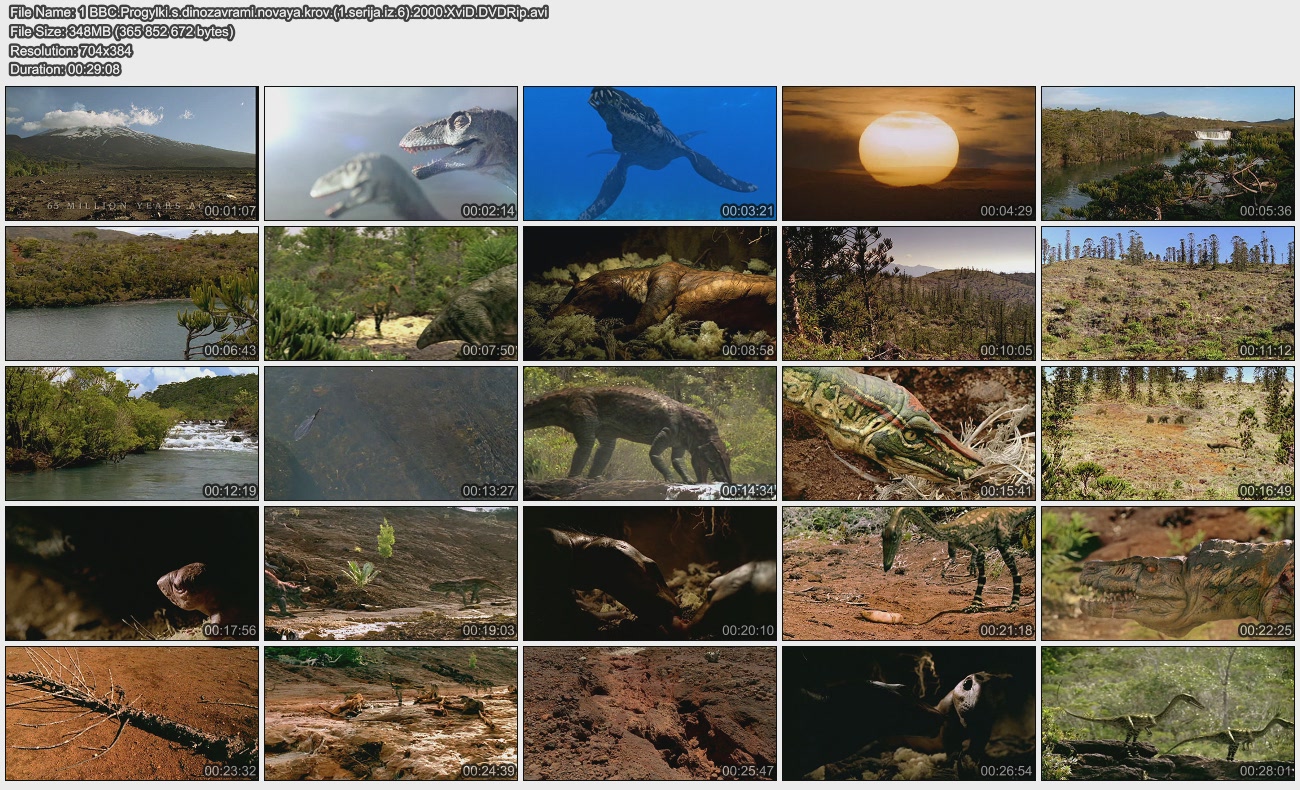This screenshot has width=1300, height=790.
Task: Select the two roaring dinosaurs thumbnail at 00:02:14
Action: 390,153
